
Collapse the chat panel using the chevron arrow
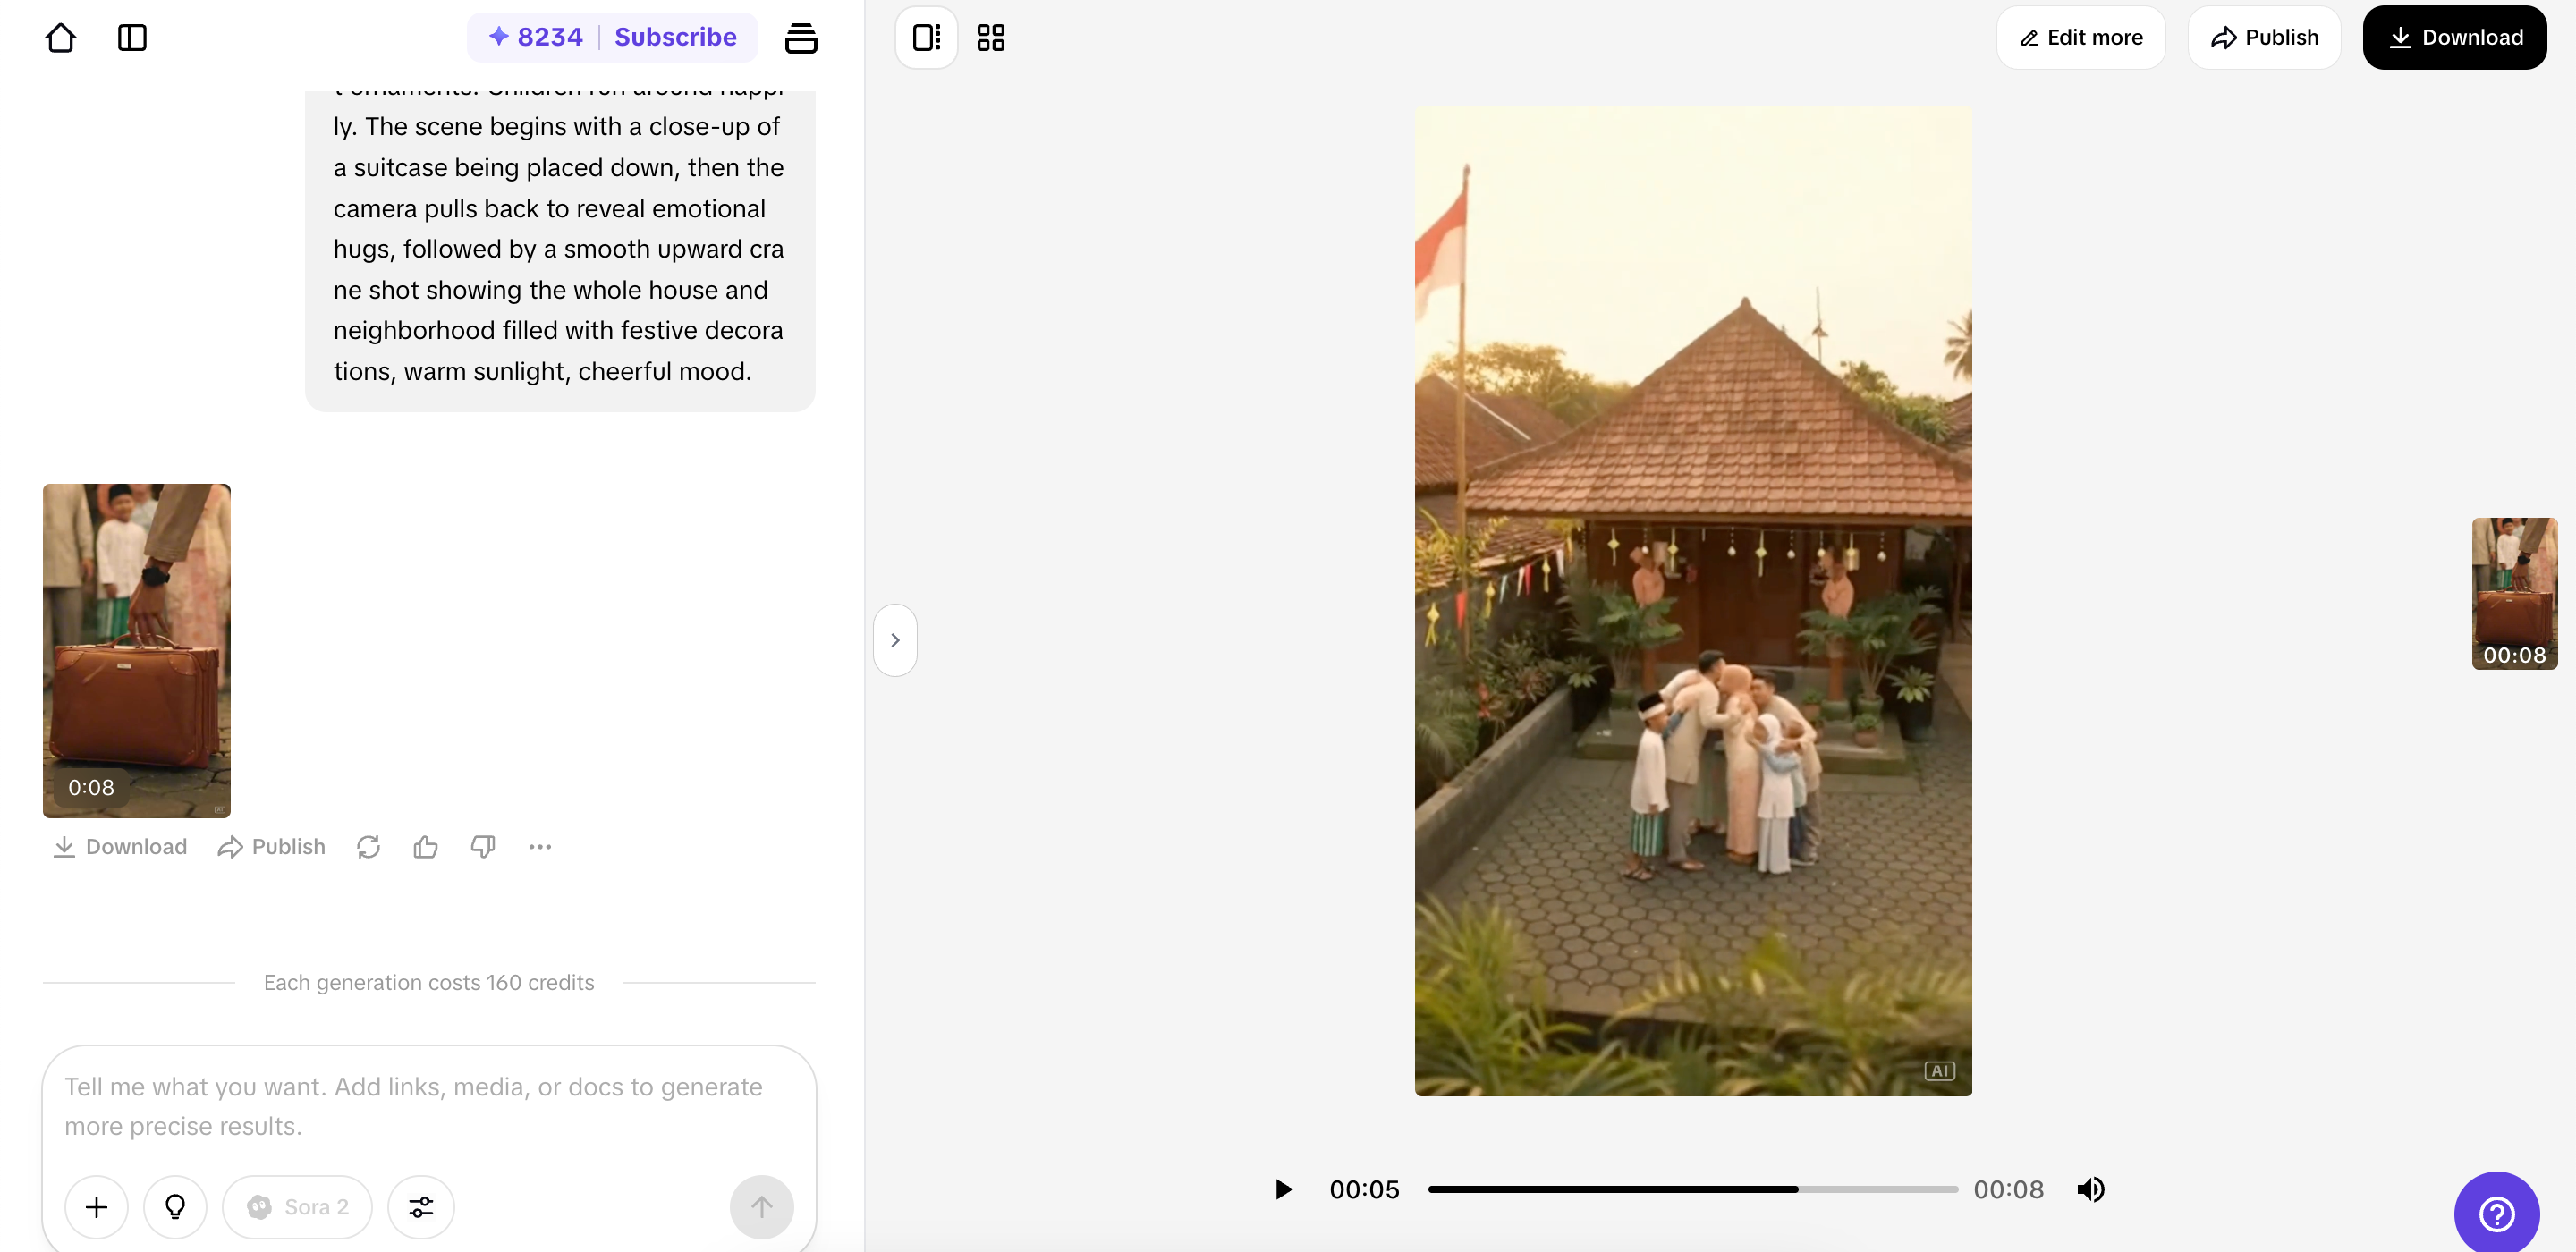pos(895,640)
